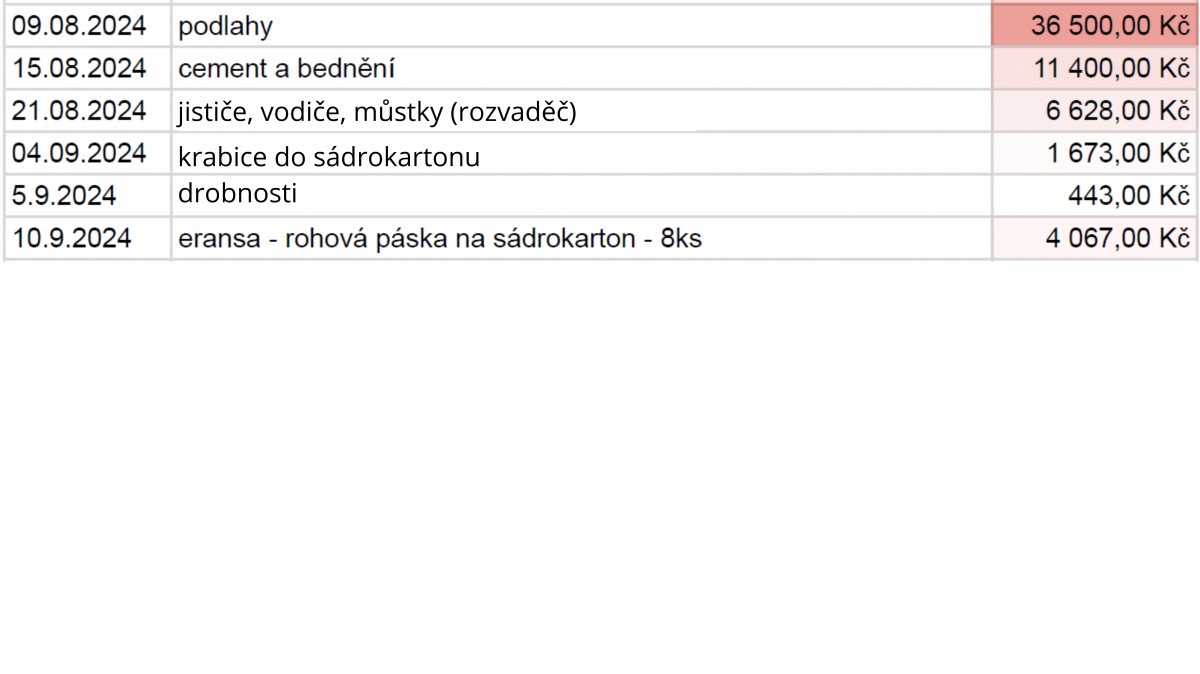Select the 15.08.2024 date cell

[x=87, y=68]
